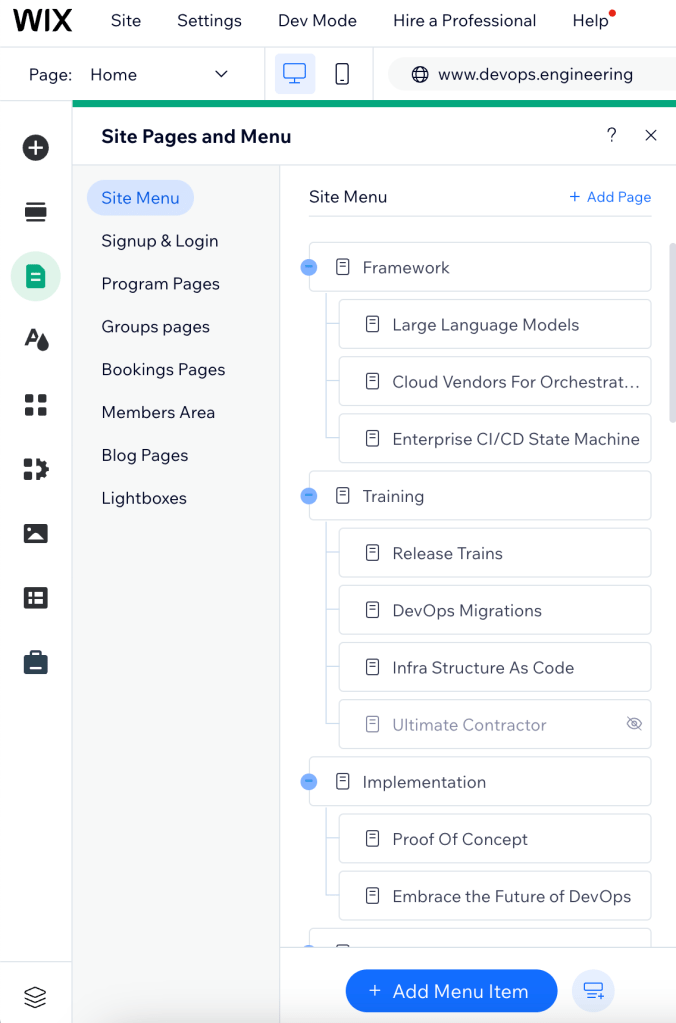Select the Release Trains page
The height and width of the screenshot is (1023, 676).
point(495,553)
